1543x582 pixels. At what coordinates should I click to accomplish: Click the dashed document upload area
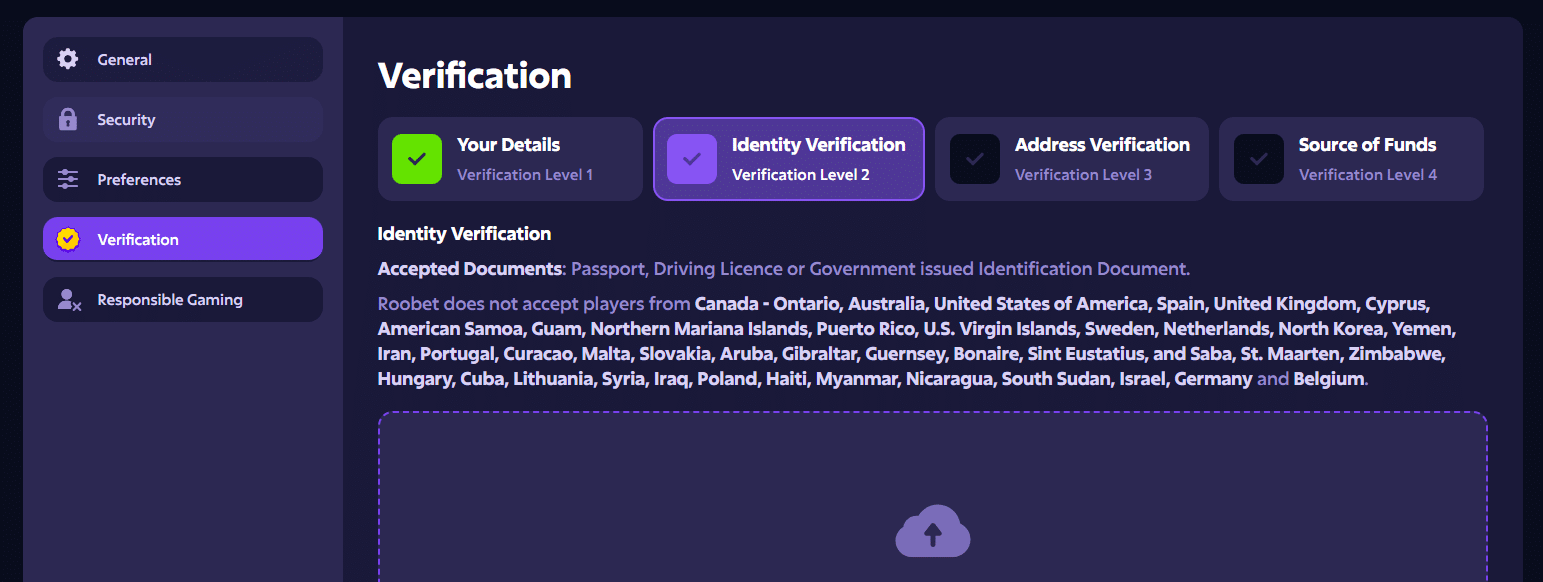[x=932, y=500]
